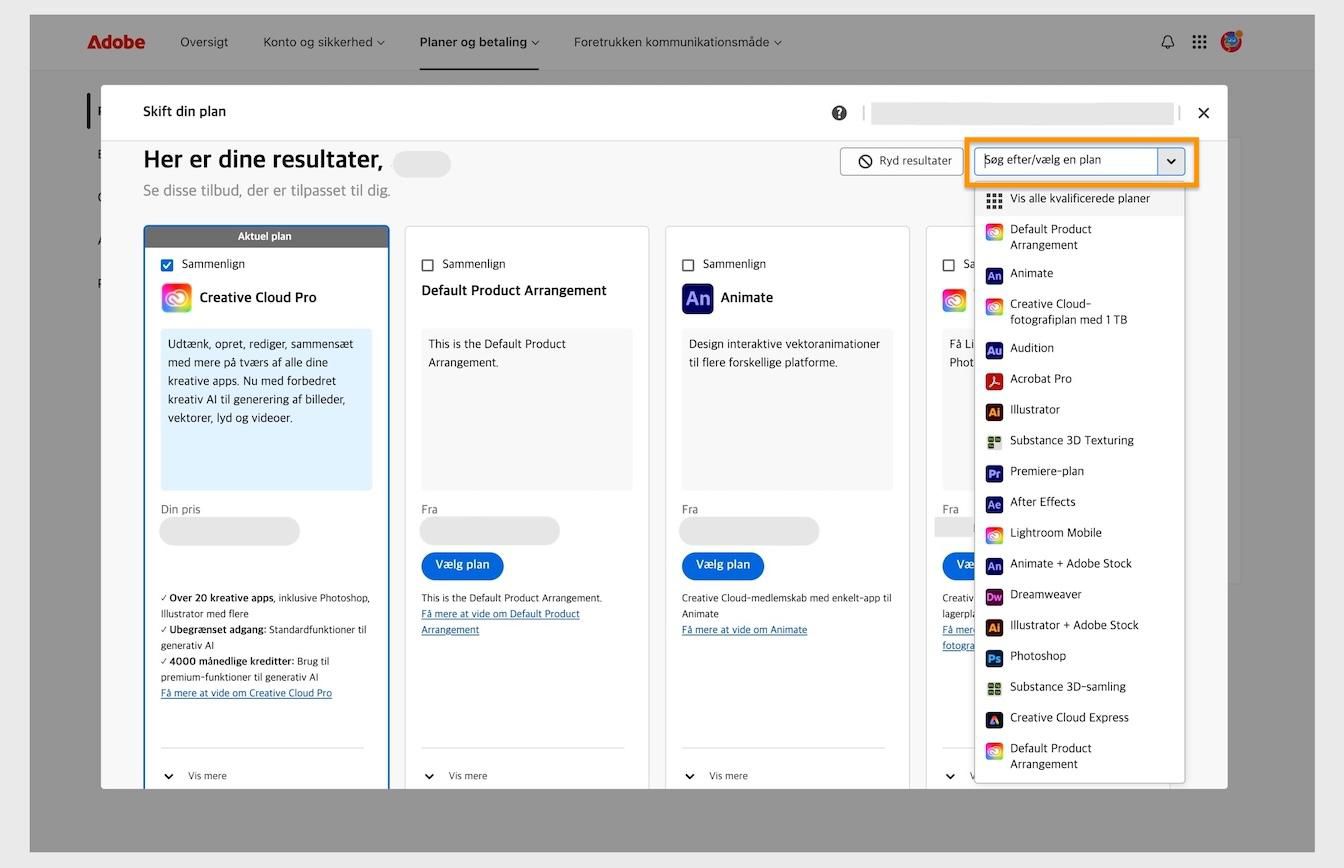Pick Acrobat Pro in the plan list
Screen dimensions: 1344x868
pos(1080,380)
